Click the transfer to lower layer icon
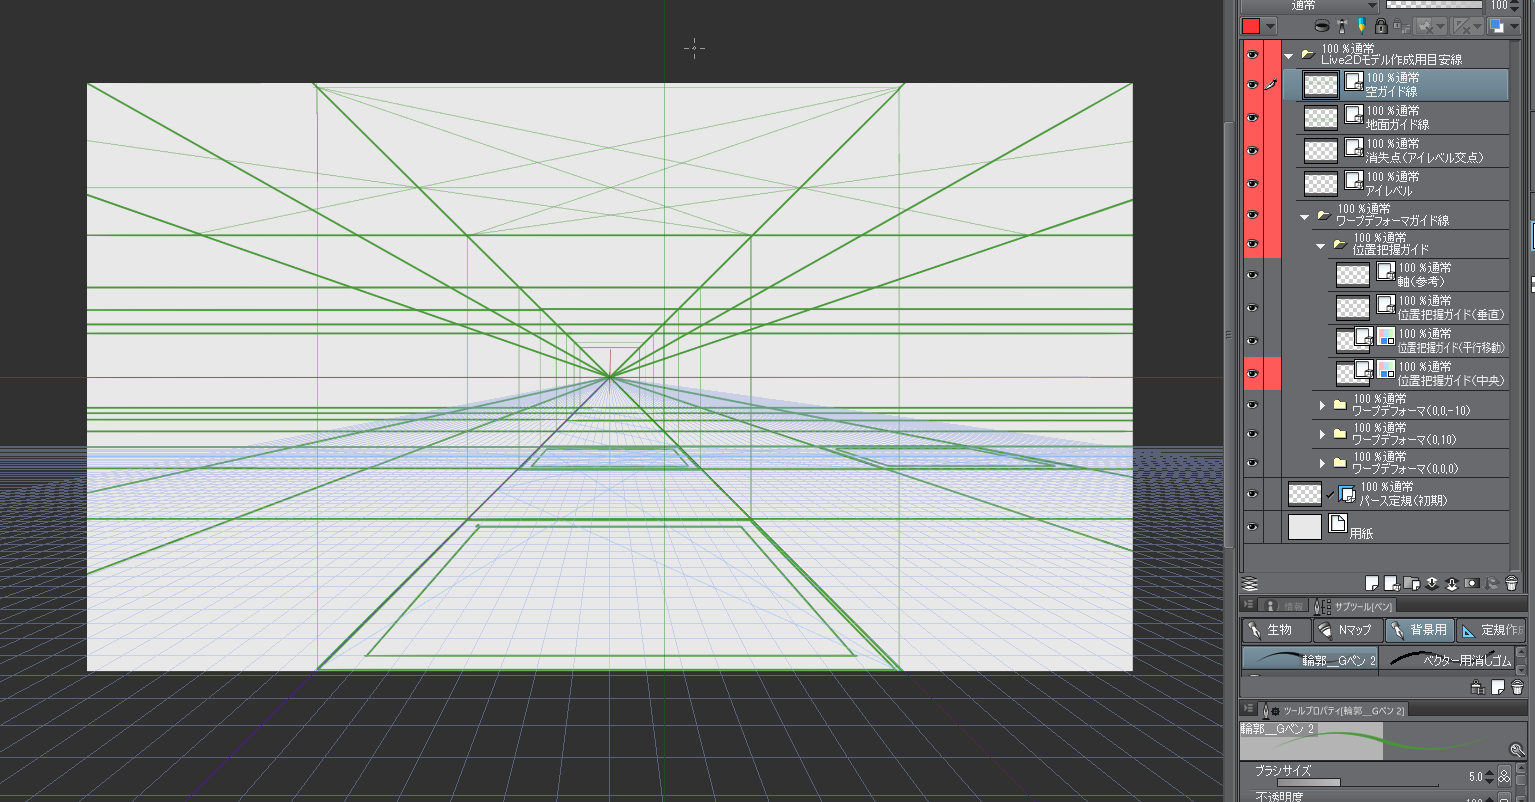The width and height of the screenshot is (1535, 802). click(1432, 583)
